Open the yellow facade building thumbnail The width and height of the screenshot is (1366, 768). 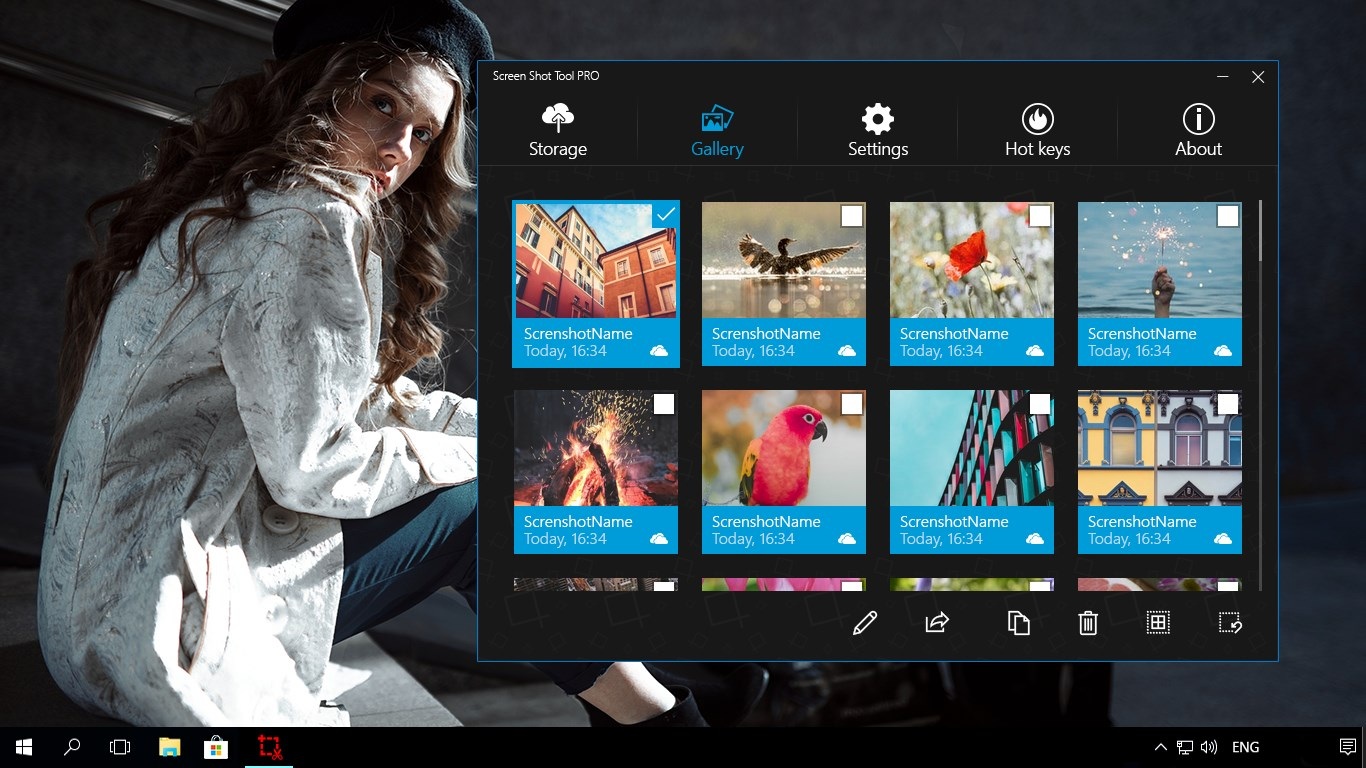click(1159, 448)
